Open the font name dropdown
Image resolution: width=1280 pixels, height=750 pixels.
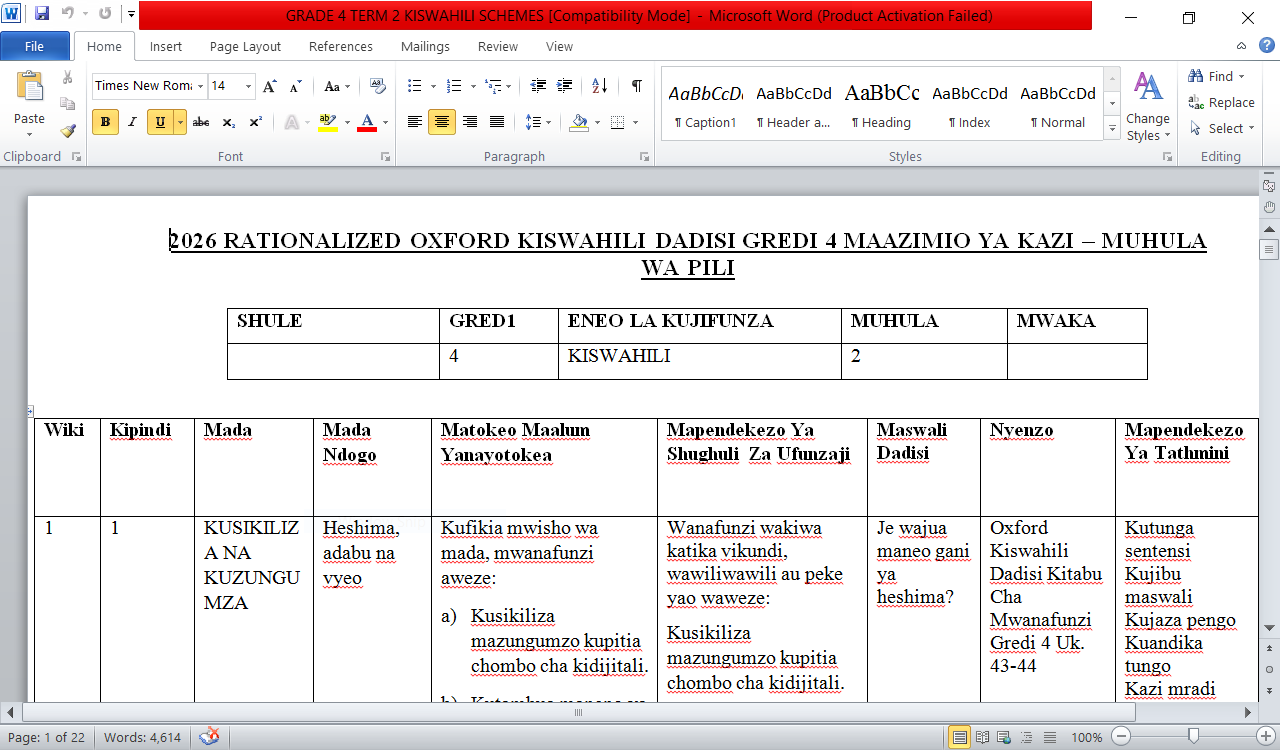tap(201, 86)
